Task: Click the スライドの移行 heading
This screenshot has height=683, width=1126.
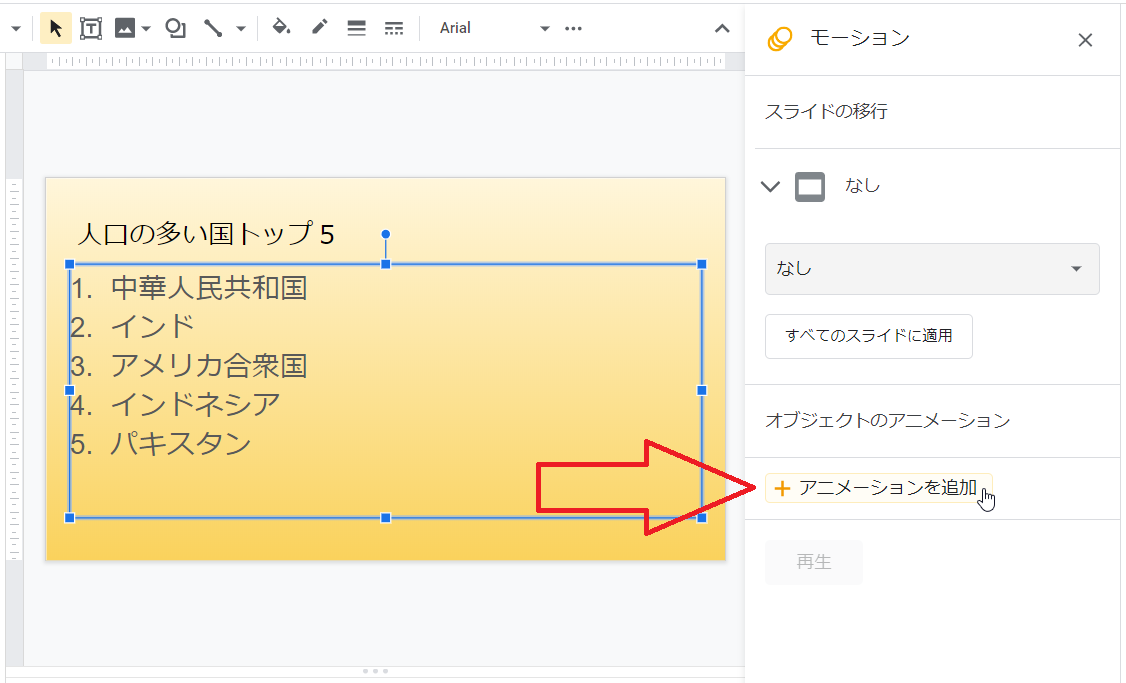Action: point(827,111)
